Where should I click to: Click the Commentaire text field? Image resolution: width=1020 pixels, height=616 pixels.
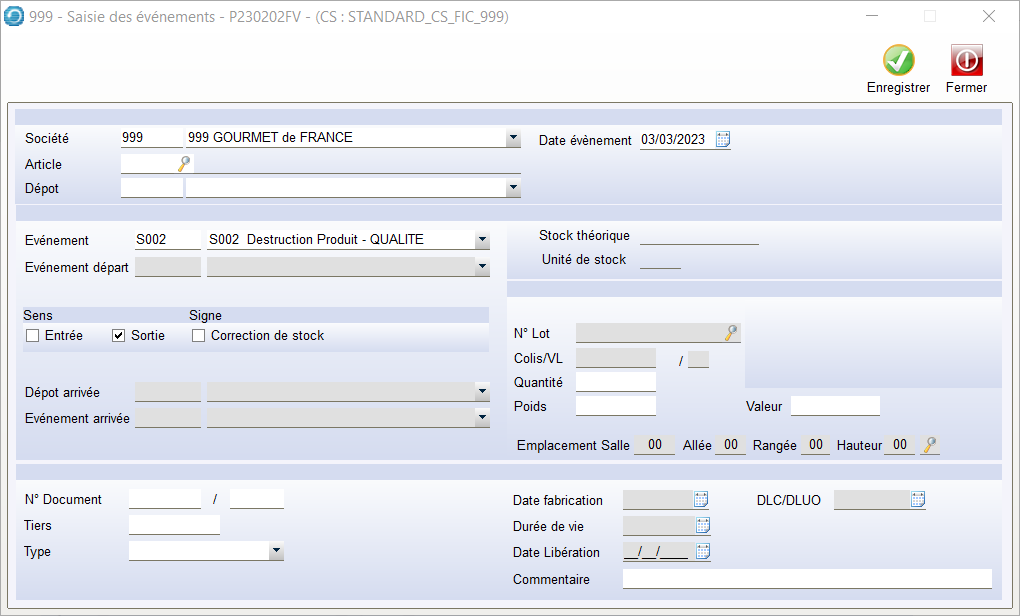[x=806, y=579]
